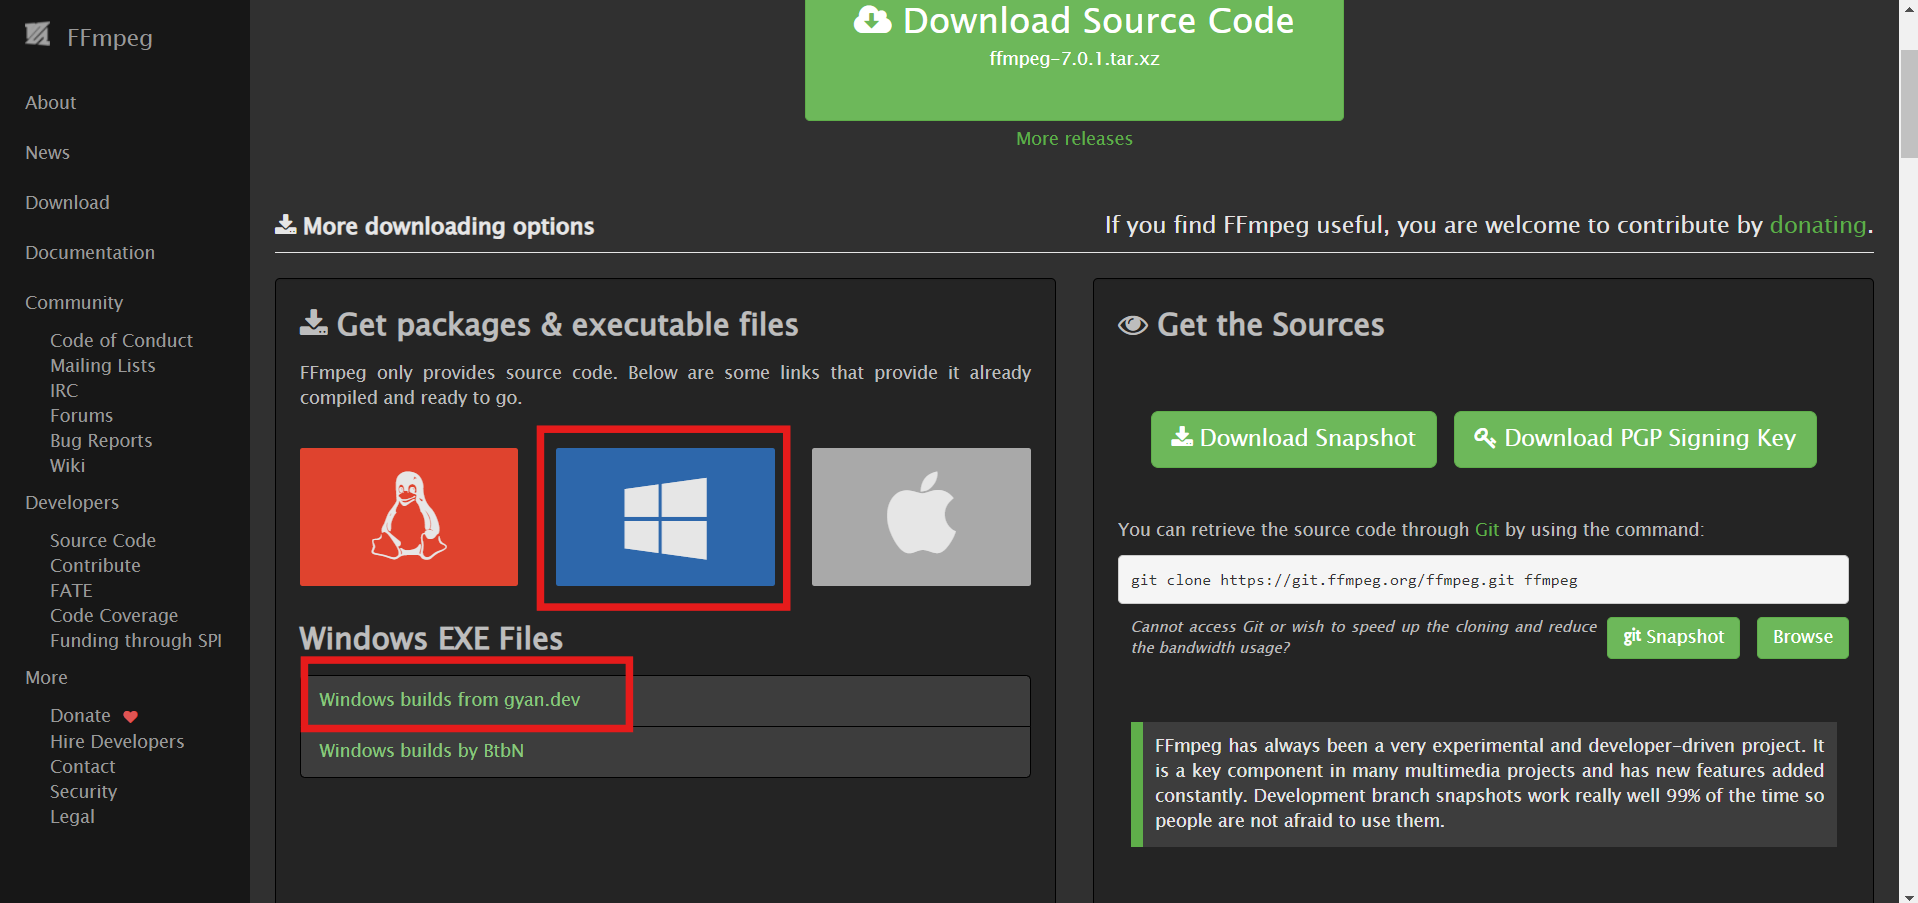Open the IRC link

(64, 390)
